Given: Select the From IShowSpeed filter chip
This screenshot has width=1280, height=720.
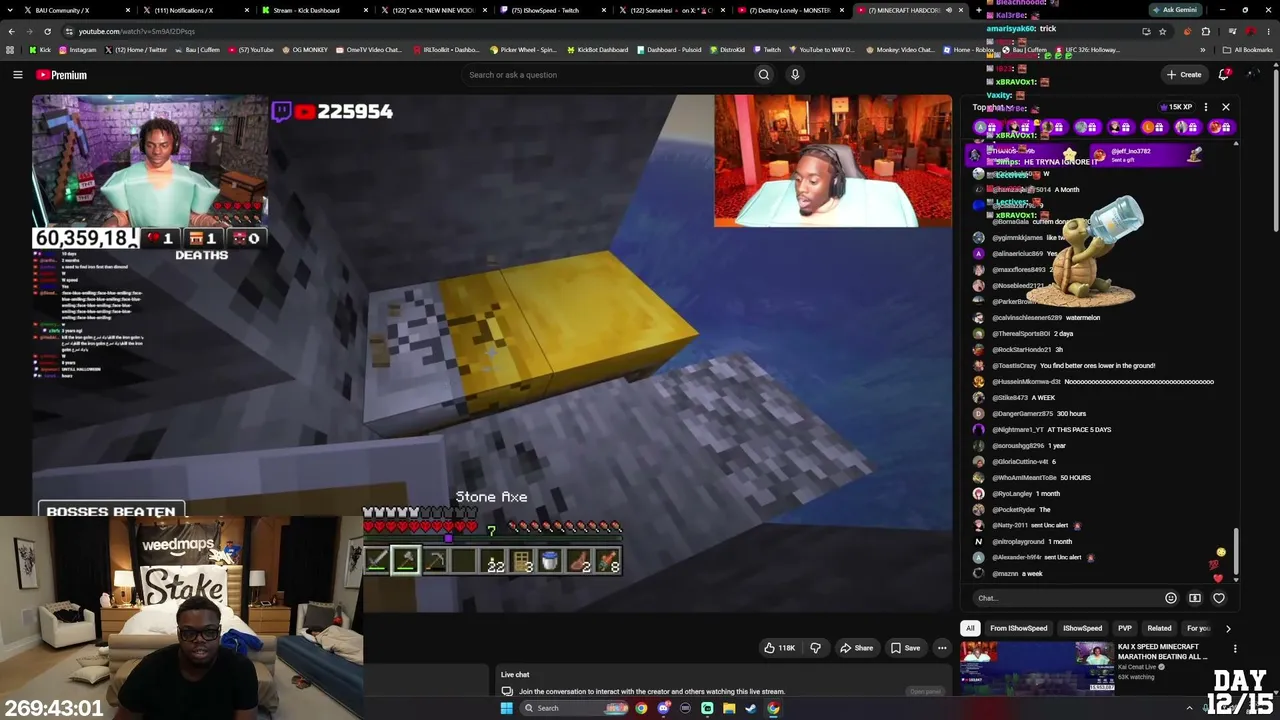Looking at the screenshot, I should pyautogui.click(x=1019, y=628).
